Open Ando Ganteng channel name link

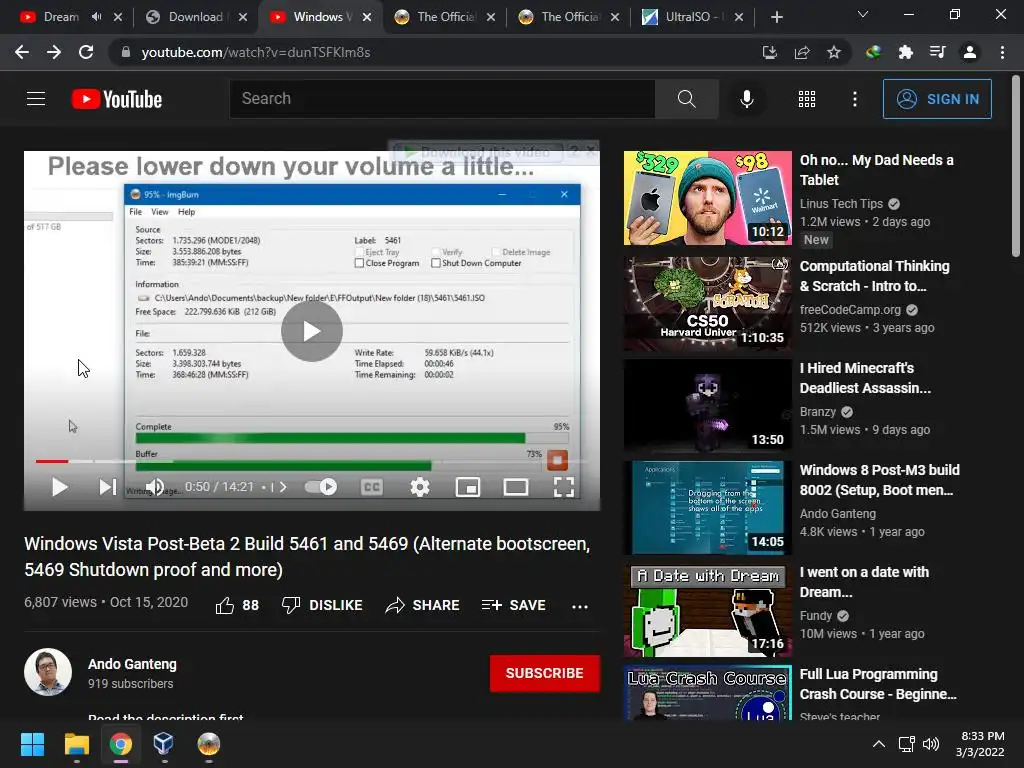tap(132, 664)
